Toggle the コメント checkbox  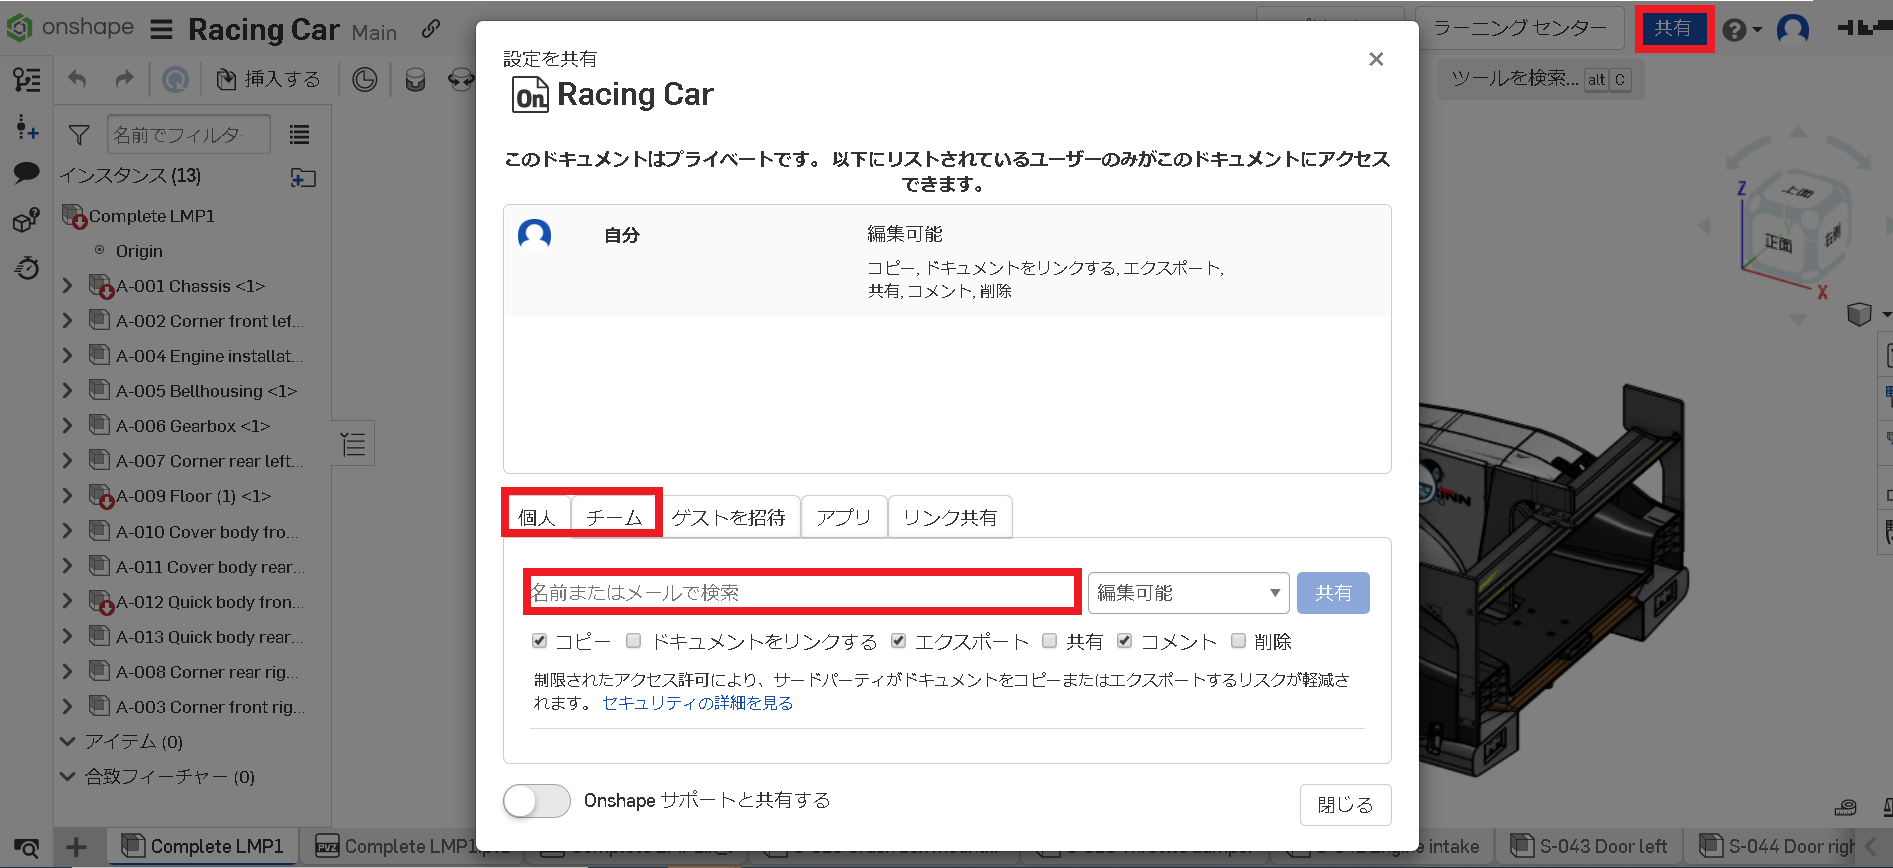pos(1125,641)
